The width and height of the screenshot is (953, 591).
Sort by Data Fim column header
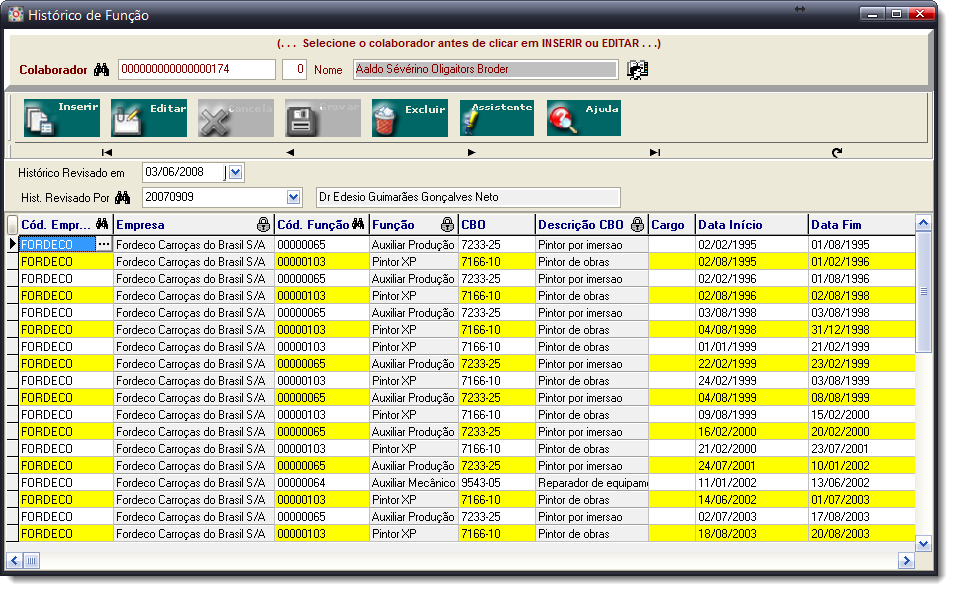(861, 224)
